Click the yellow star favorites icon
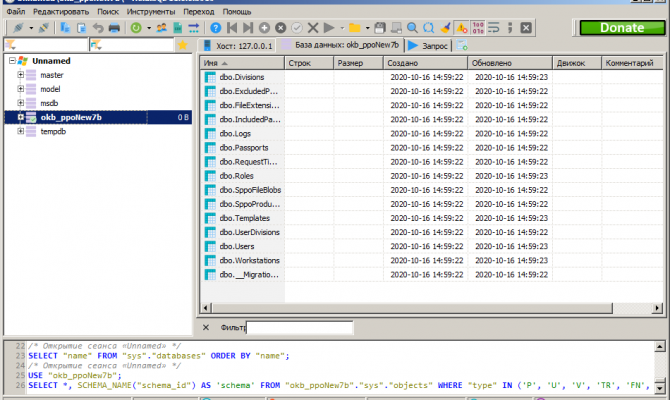This screenshot has height=400, width=670. (x=182, y=45)
